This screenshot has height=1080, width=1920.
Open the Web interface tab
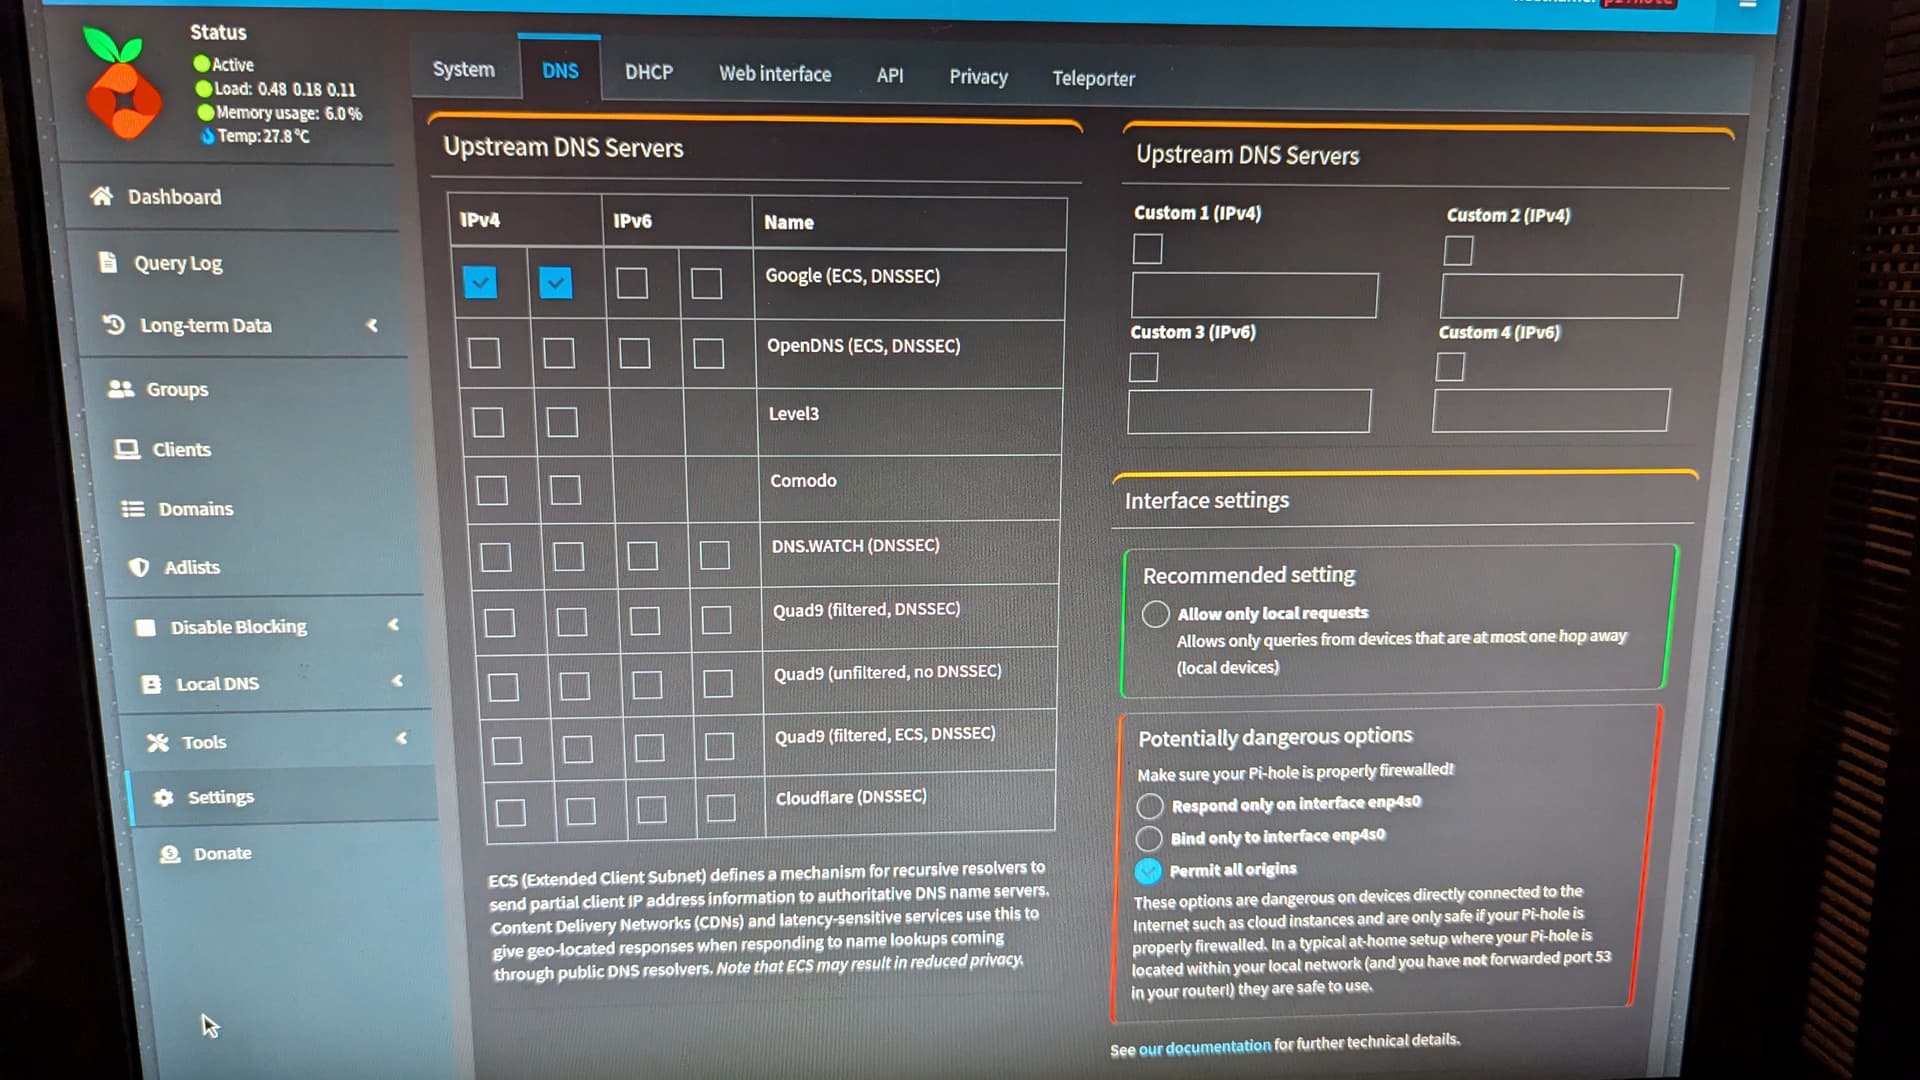pos(775,74)
